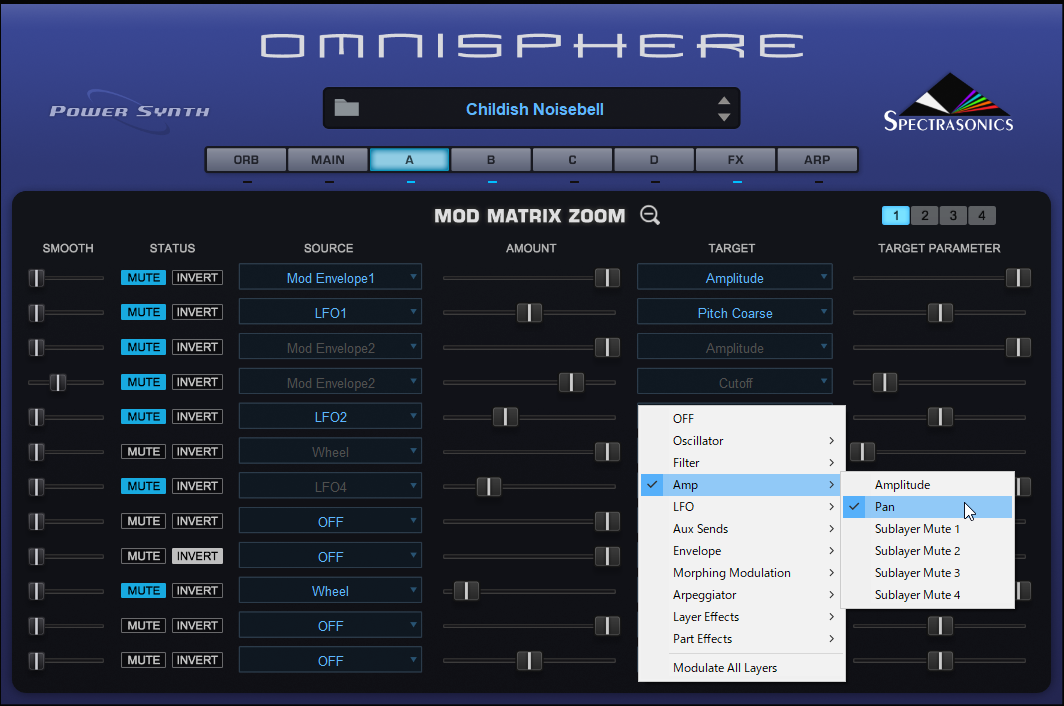Select layer B tab
Image resolution: width=1064 pixels, height=706 pixels.
[x=491, y=160]
